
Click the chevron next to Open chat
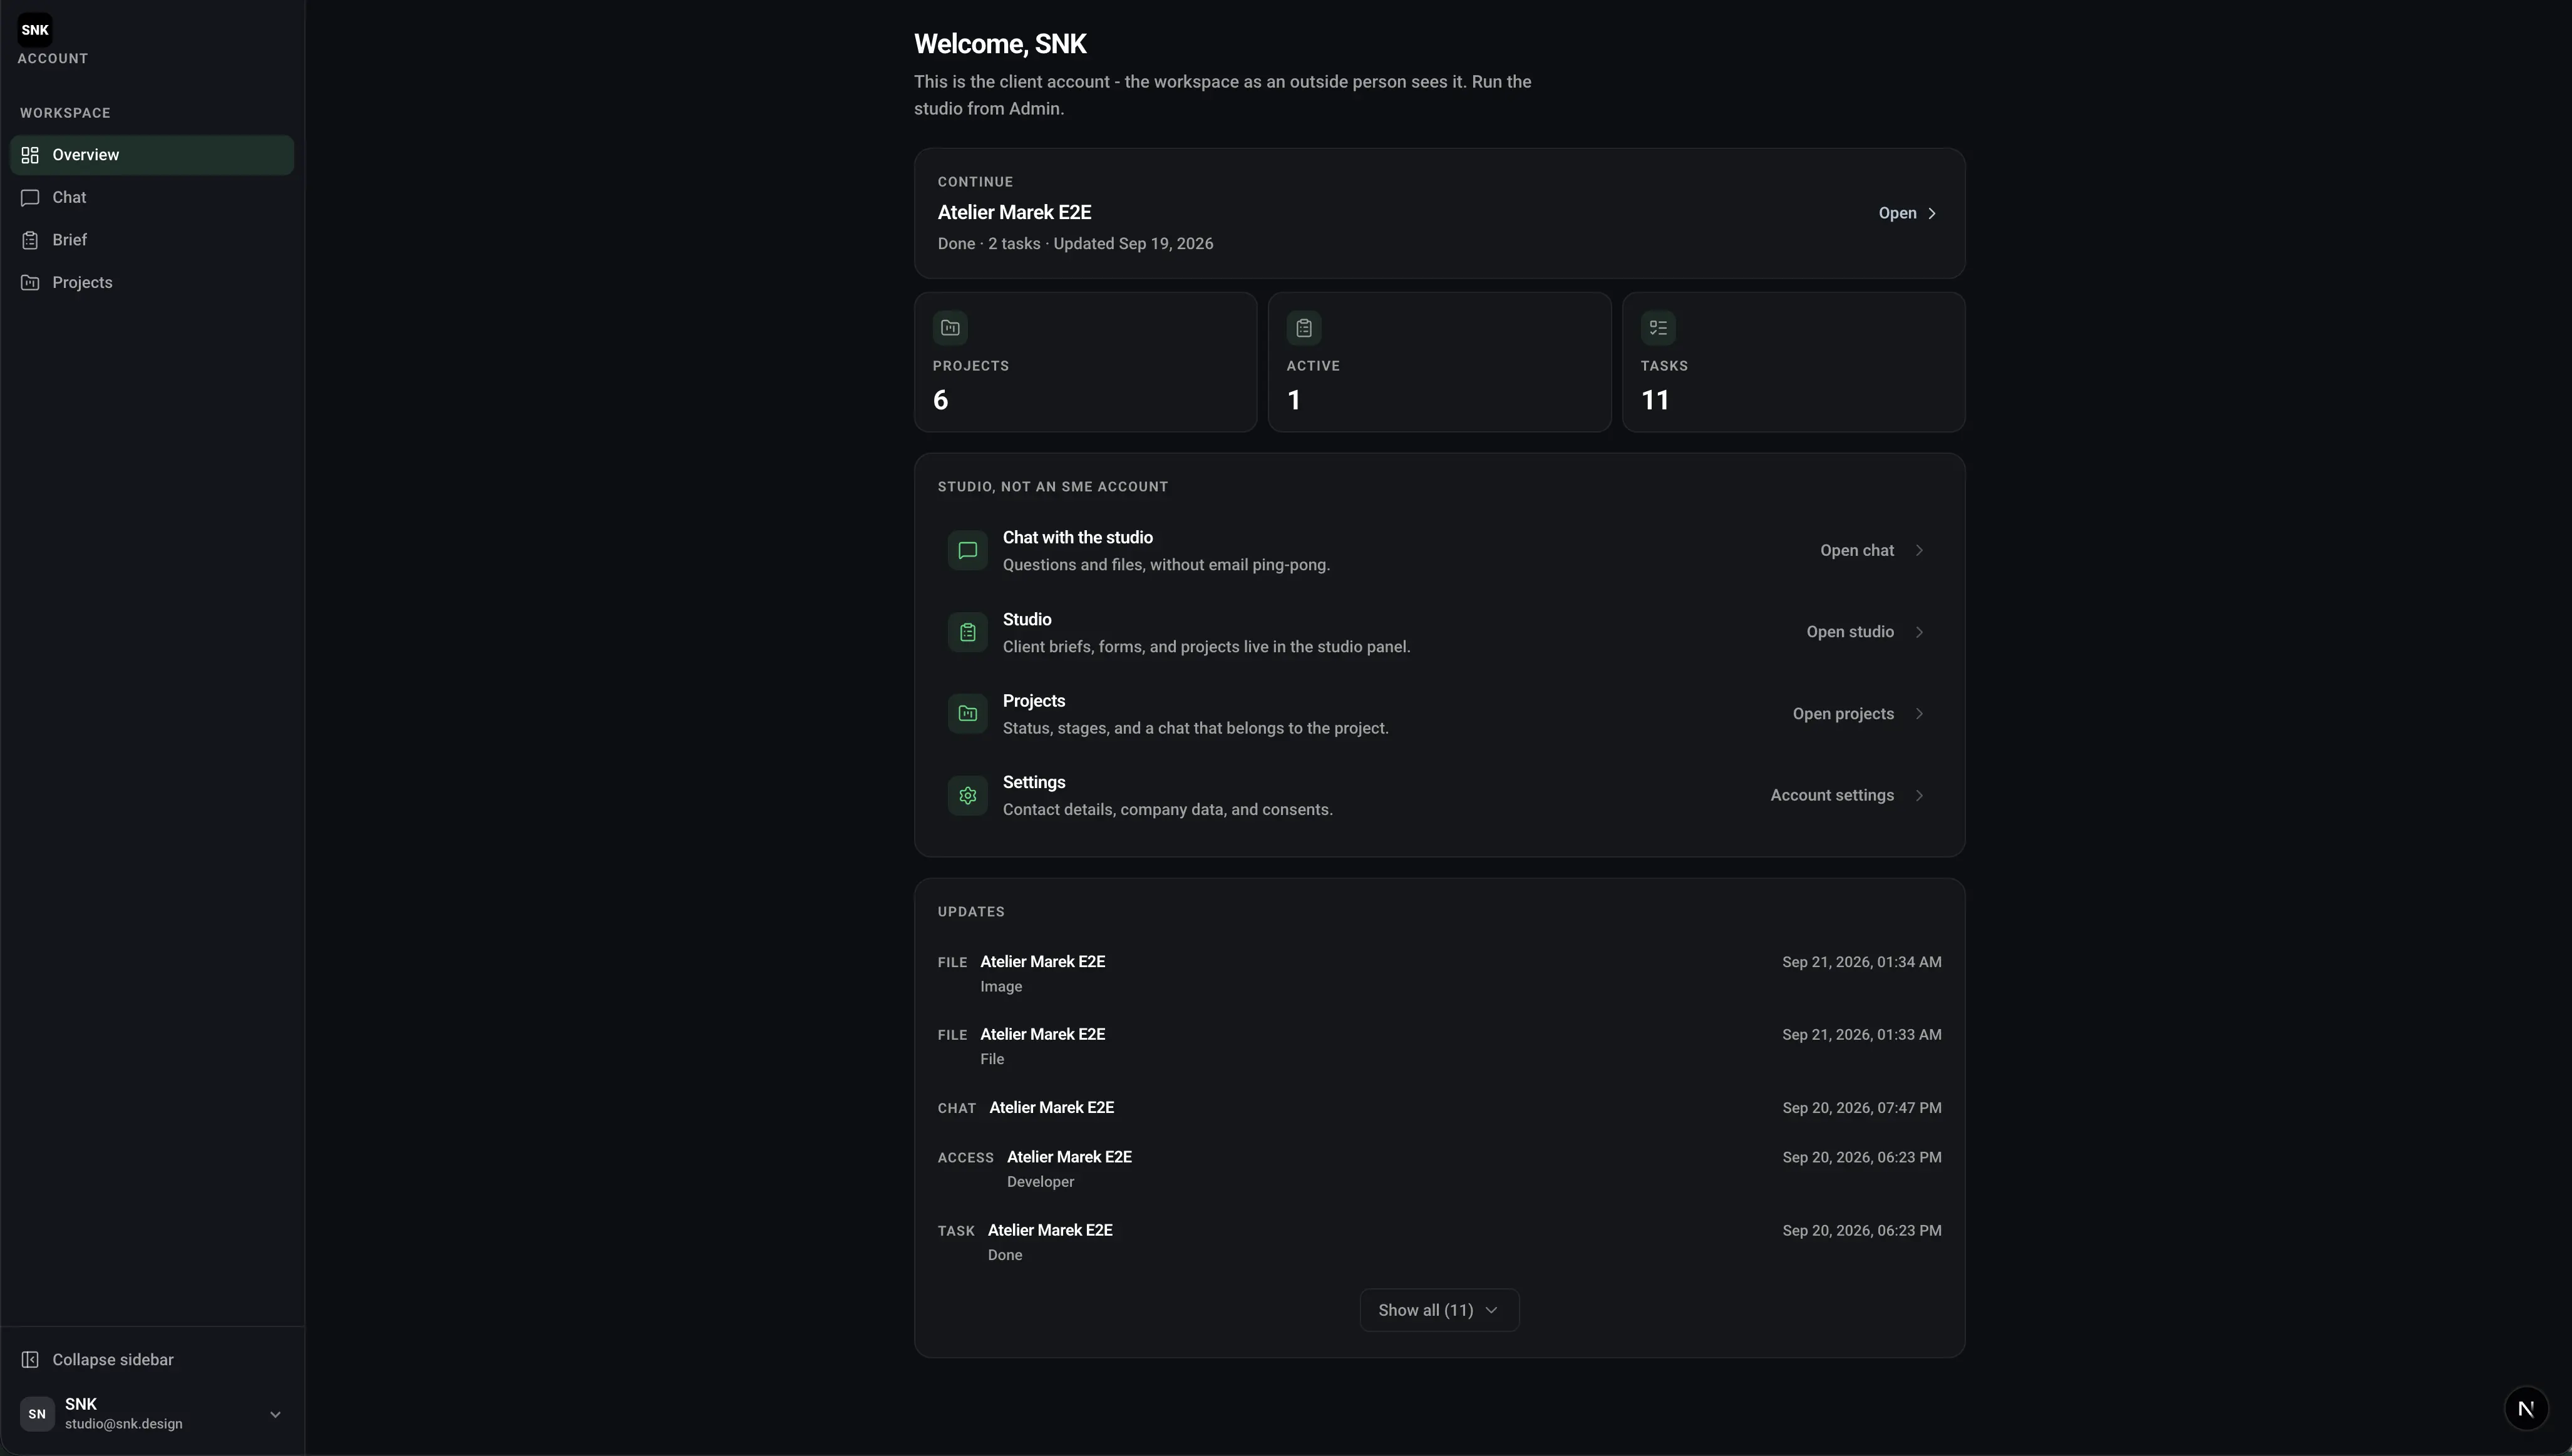click(1919, 551)
